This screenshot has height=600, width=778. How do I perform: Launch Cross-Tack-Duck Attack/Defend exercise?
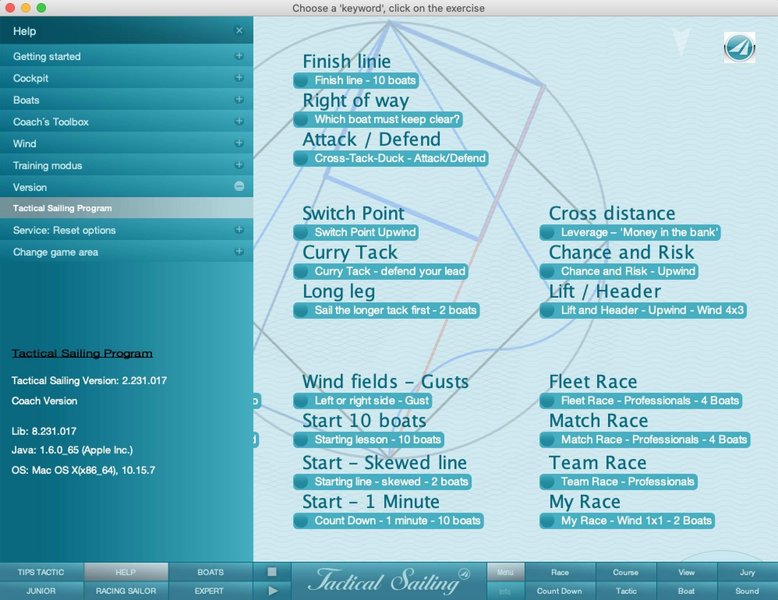pyautogui.click(x=391, y=158)
